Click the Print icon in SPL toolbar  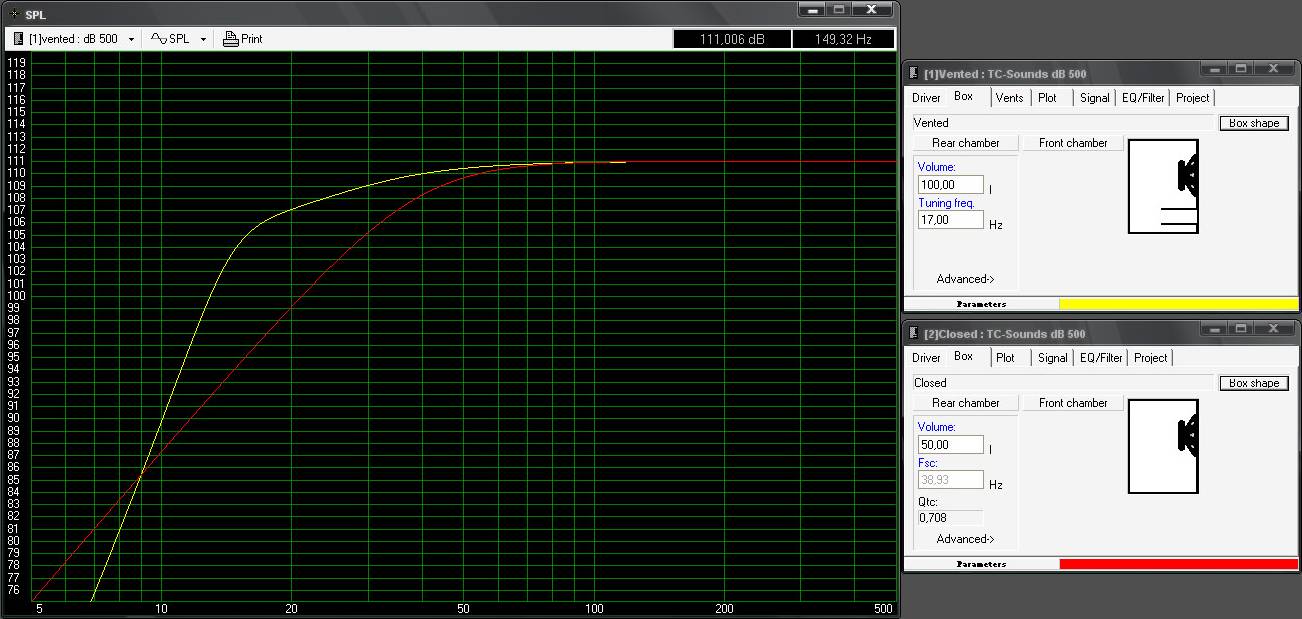pyautogui.click(x=231, y=39)
